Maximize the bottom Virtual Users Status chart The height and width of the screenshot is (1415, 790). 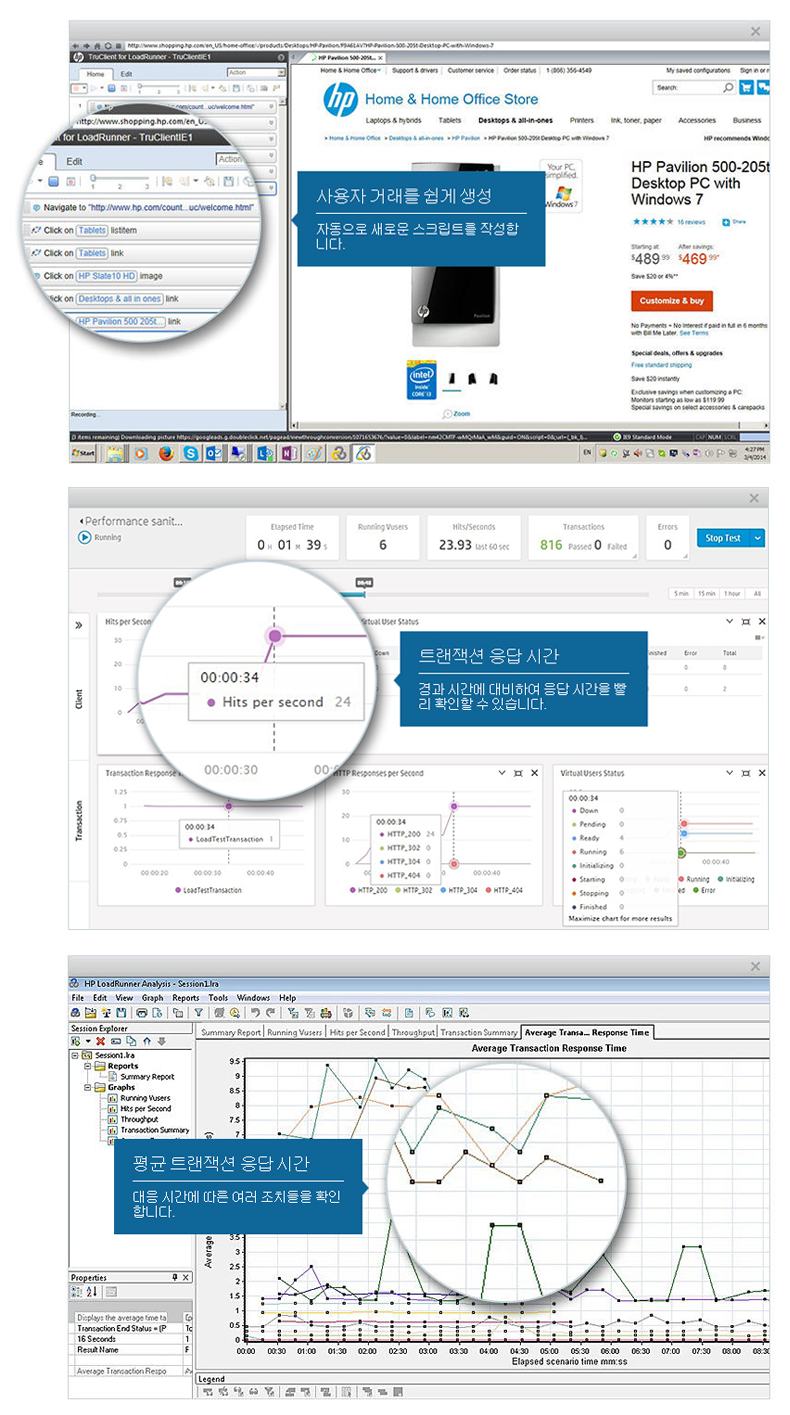pyautogui.click(x=745, y=773)
